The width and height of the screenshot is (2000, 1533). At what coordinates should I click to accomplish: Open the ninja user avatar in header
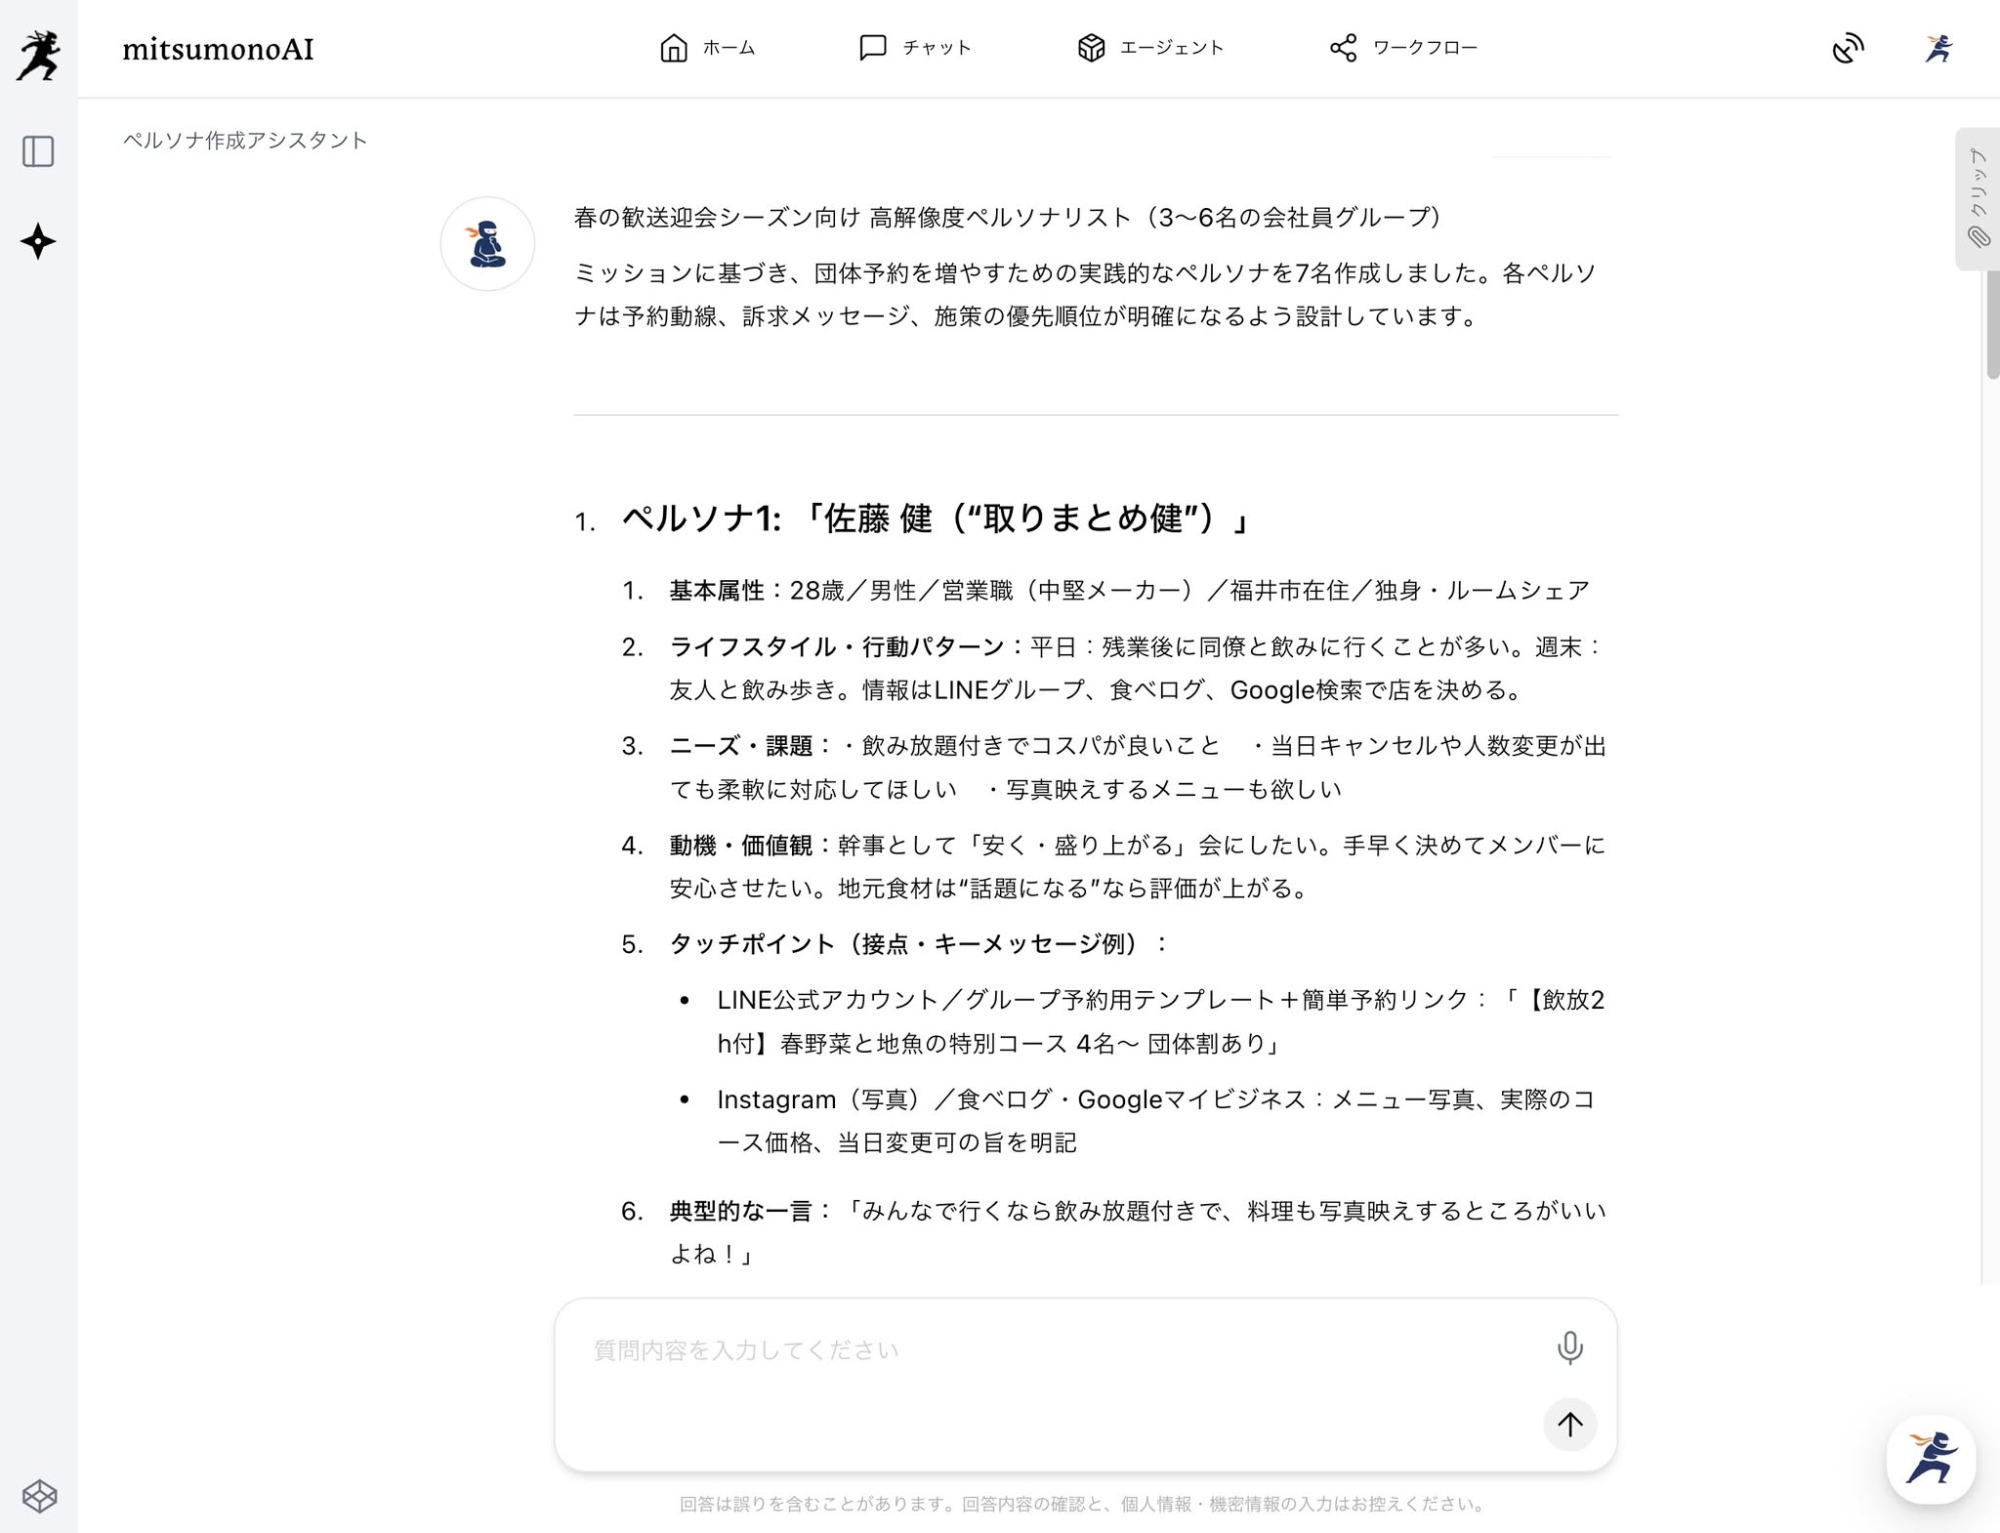click(x=1938, y=48)
